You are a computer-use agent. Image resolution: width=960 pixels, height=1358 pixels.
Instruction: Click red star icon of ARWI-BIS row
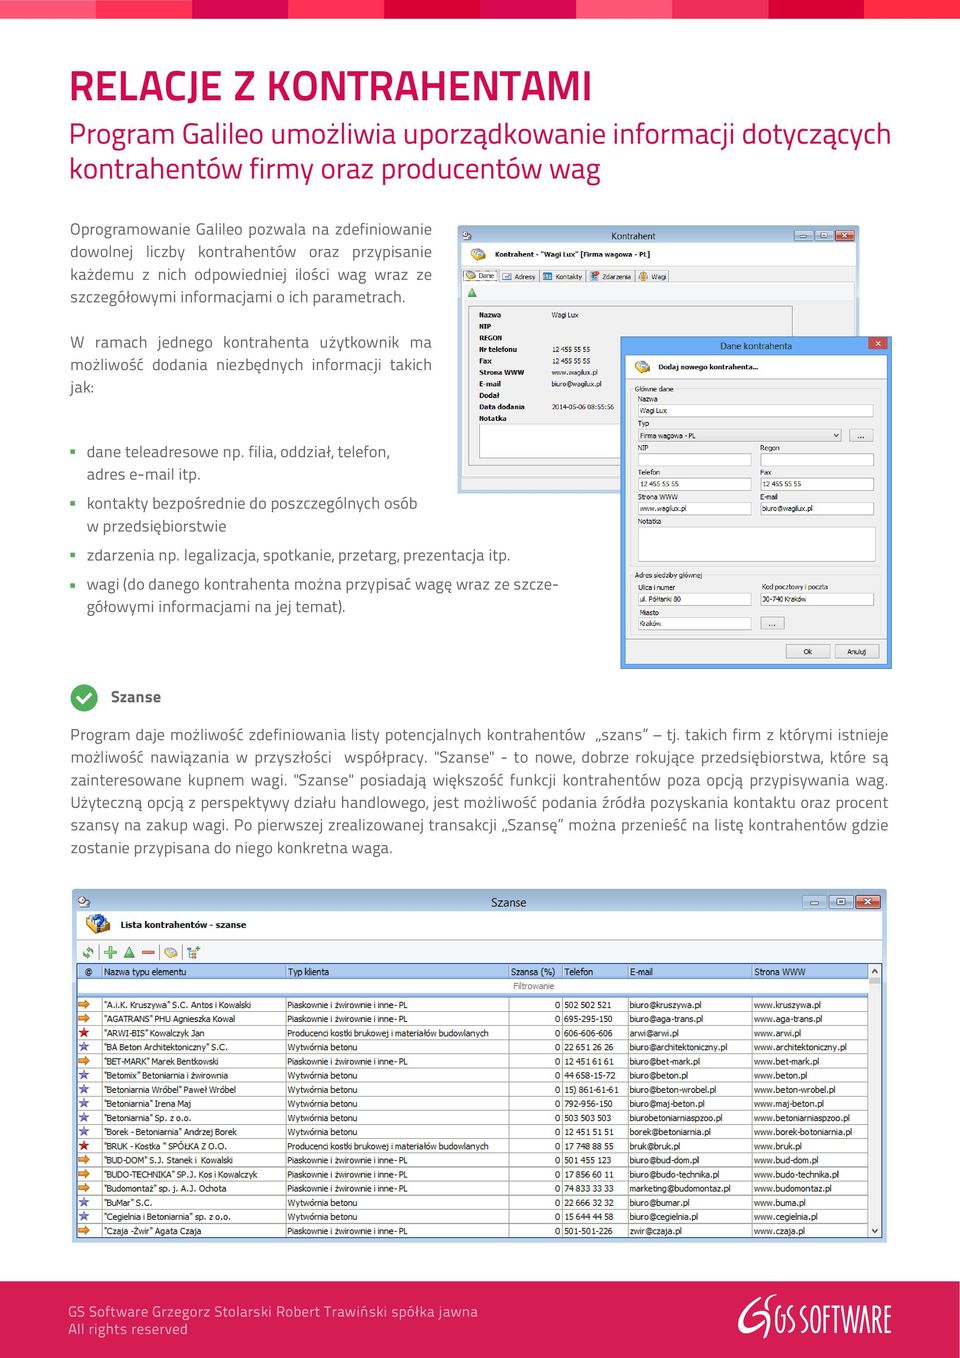coord(85,1033)
